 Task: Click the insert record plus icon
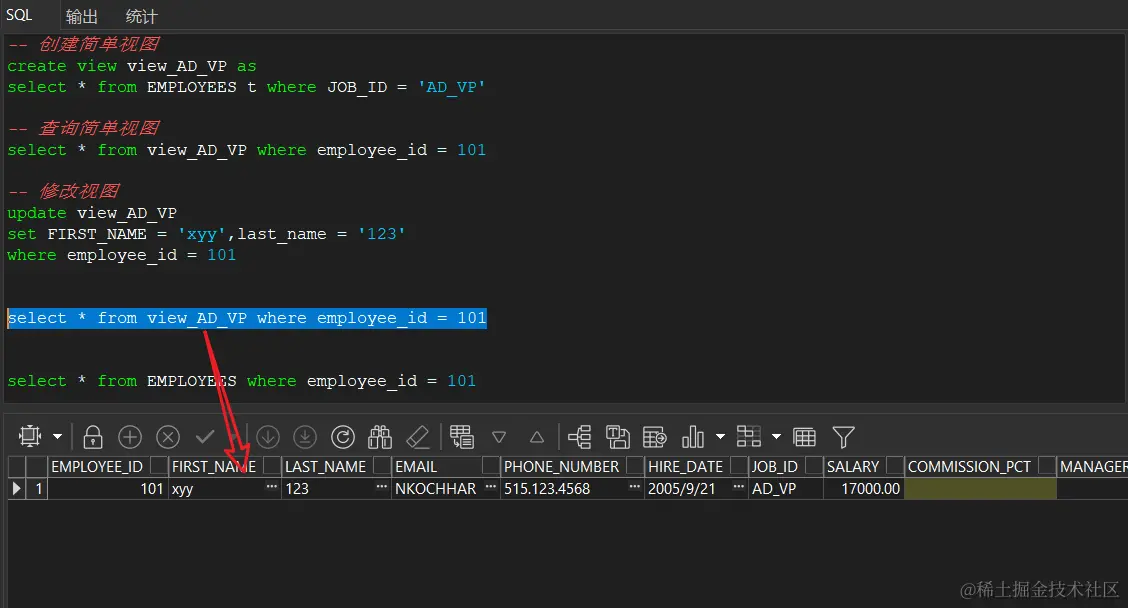(130, 437)
